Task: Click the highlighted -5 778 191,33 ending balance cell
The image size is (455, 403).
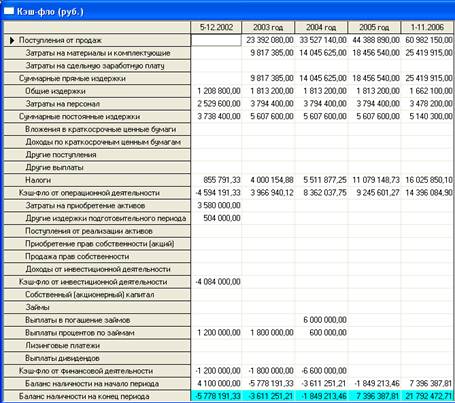Action: (x=216, y=396)
